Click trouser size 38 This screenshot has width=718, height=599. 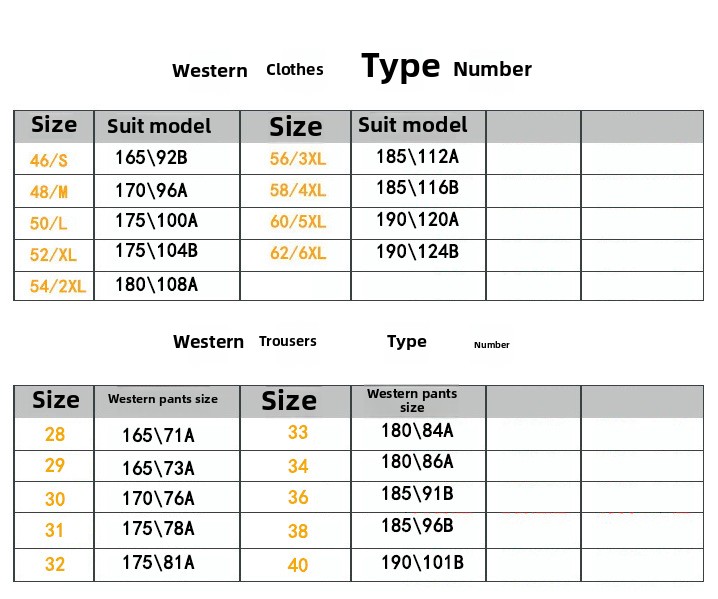click(298, 531)
